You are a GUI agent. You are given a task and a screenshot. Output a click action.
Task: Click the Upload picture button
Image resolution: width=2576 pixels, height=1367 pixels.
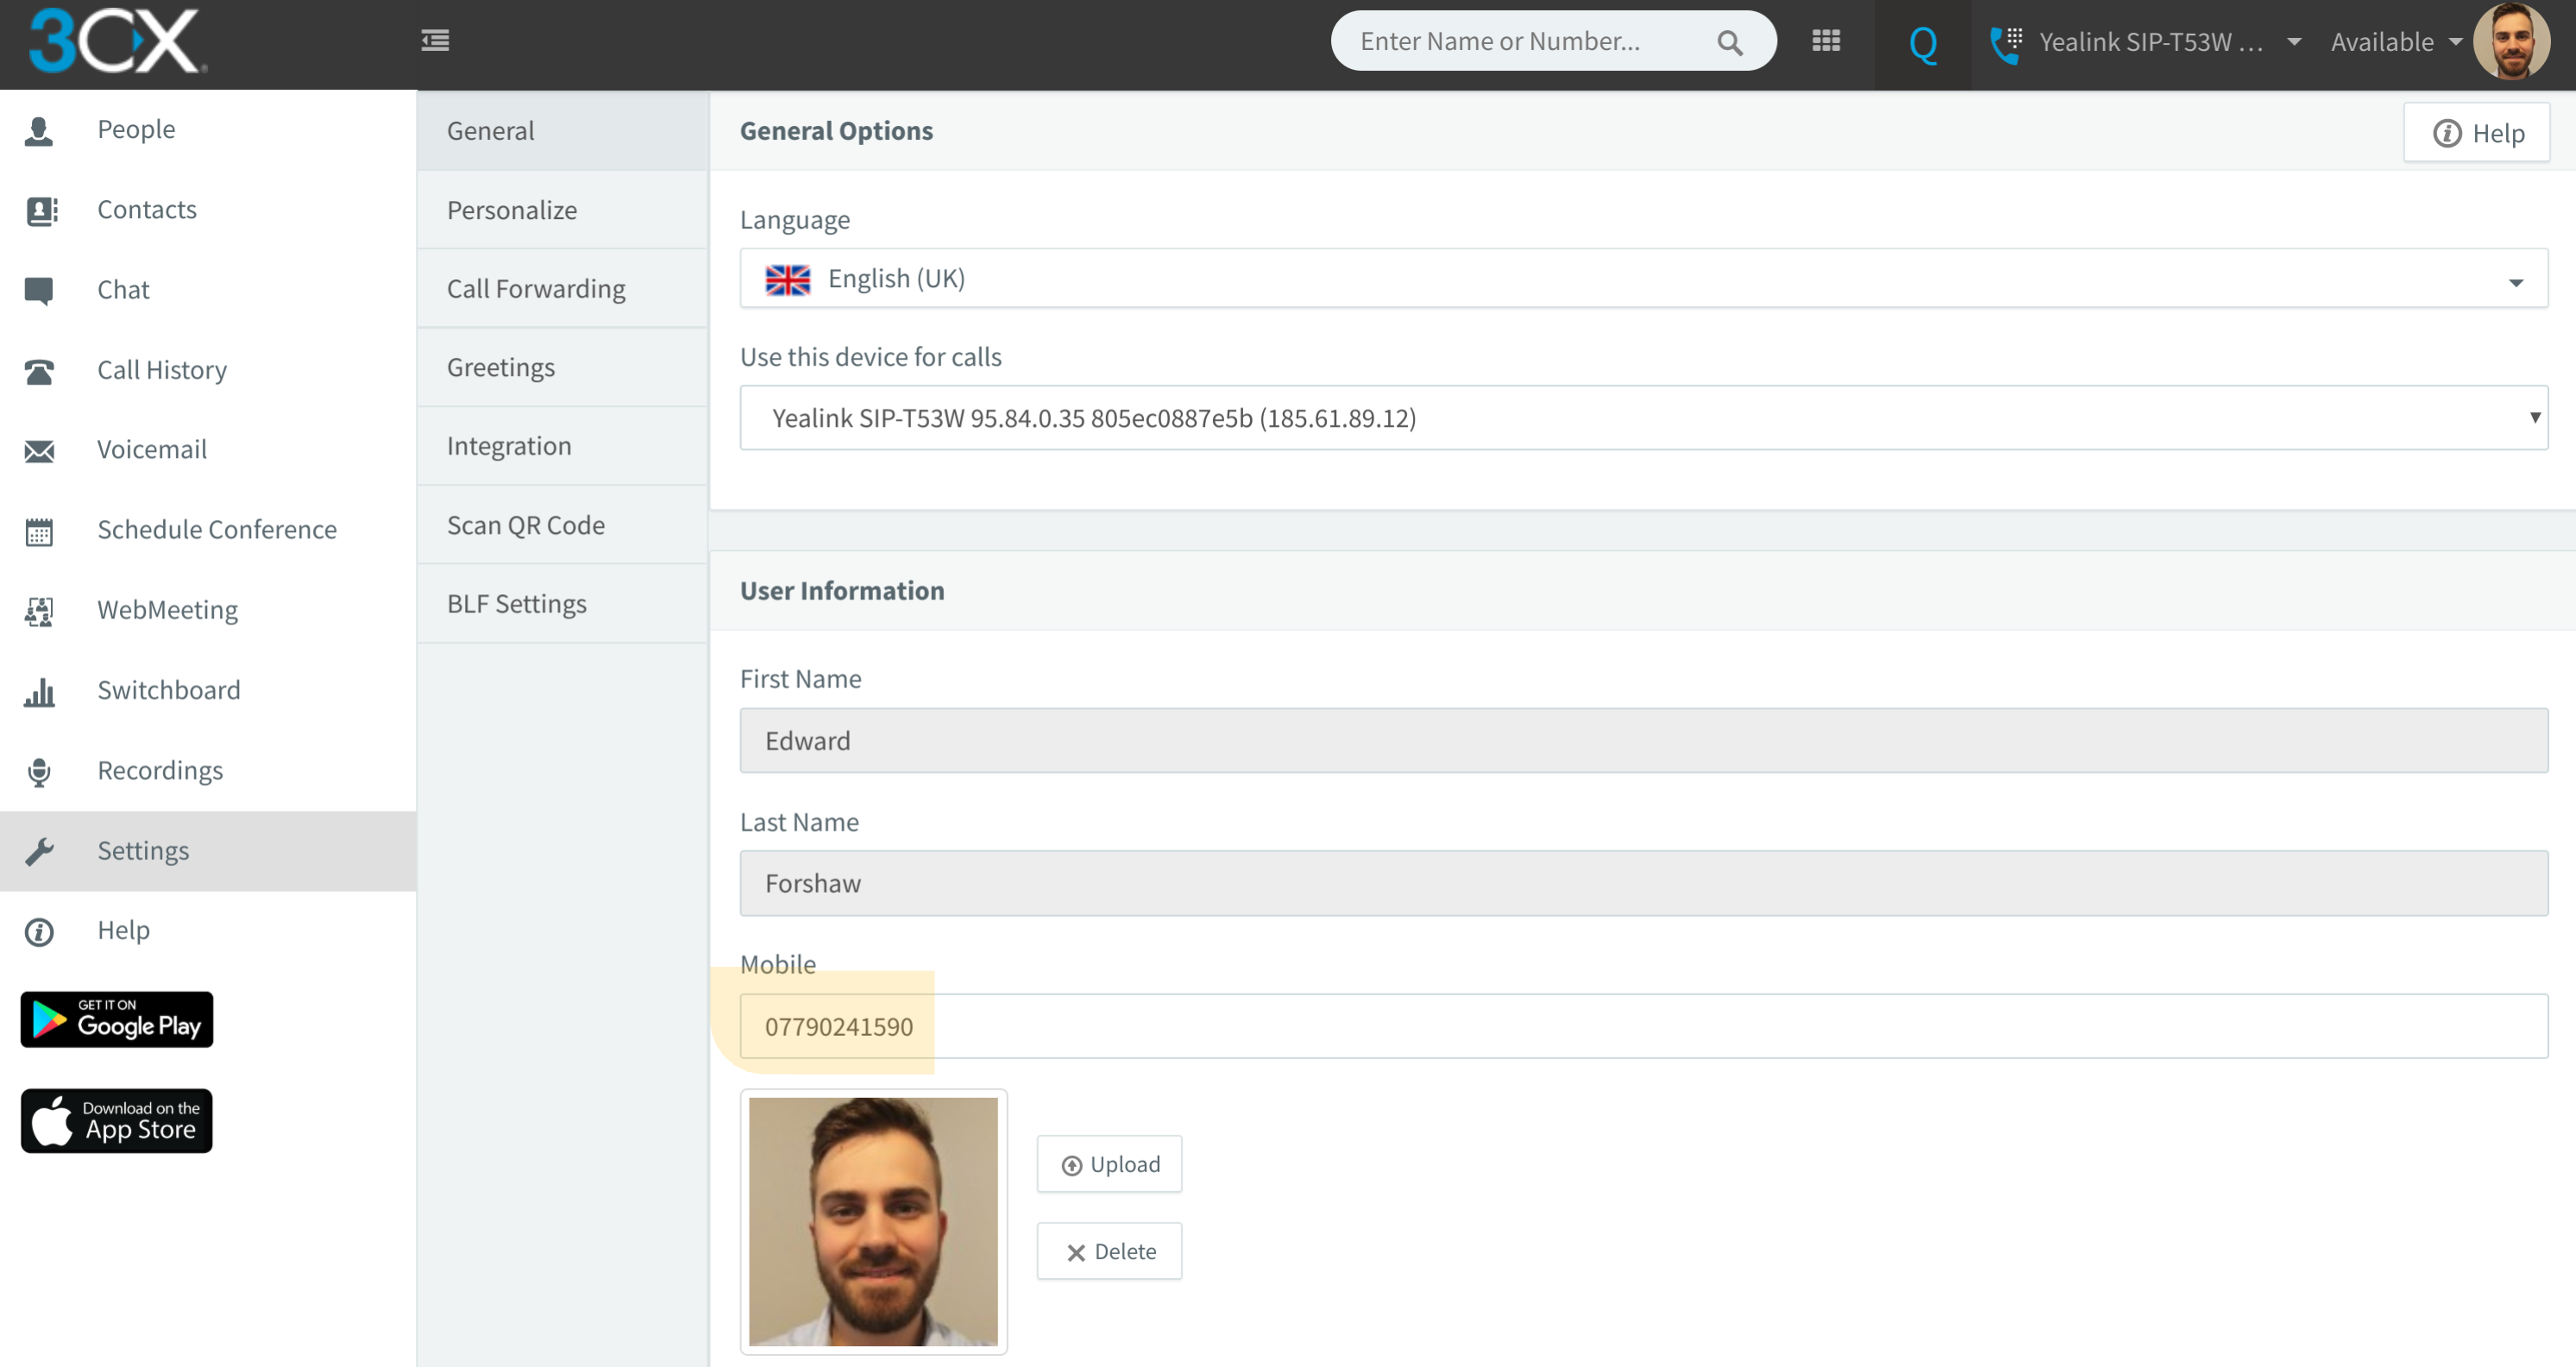tap(1109, 1164)
